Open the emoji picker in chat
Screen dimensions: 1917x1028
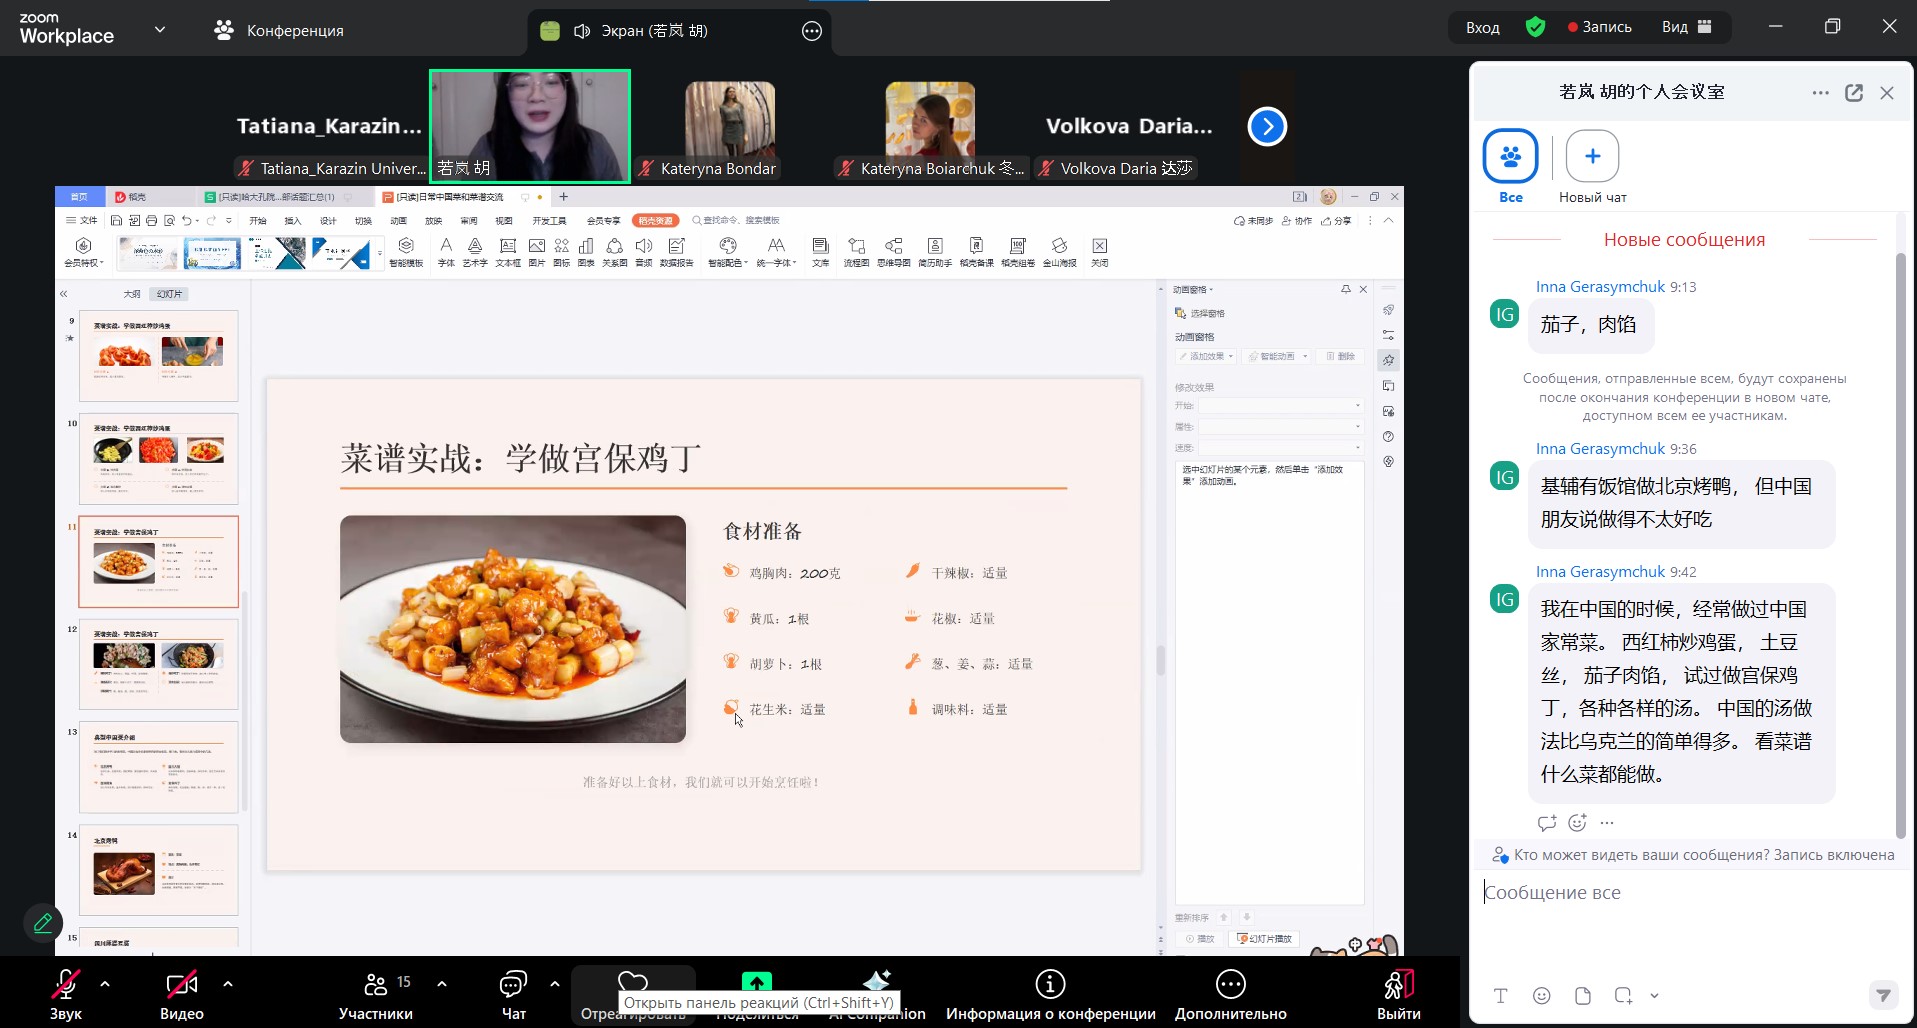(1541, 995)
